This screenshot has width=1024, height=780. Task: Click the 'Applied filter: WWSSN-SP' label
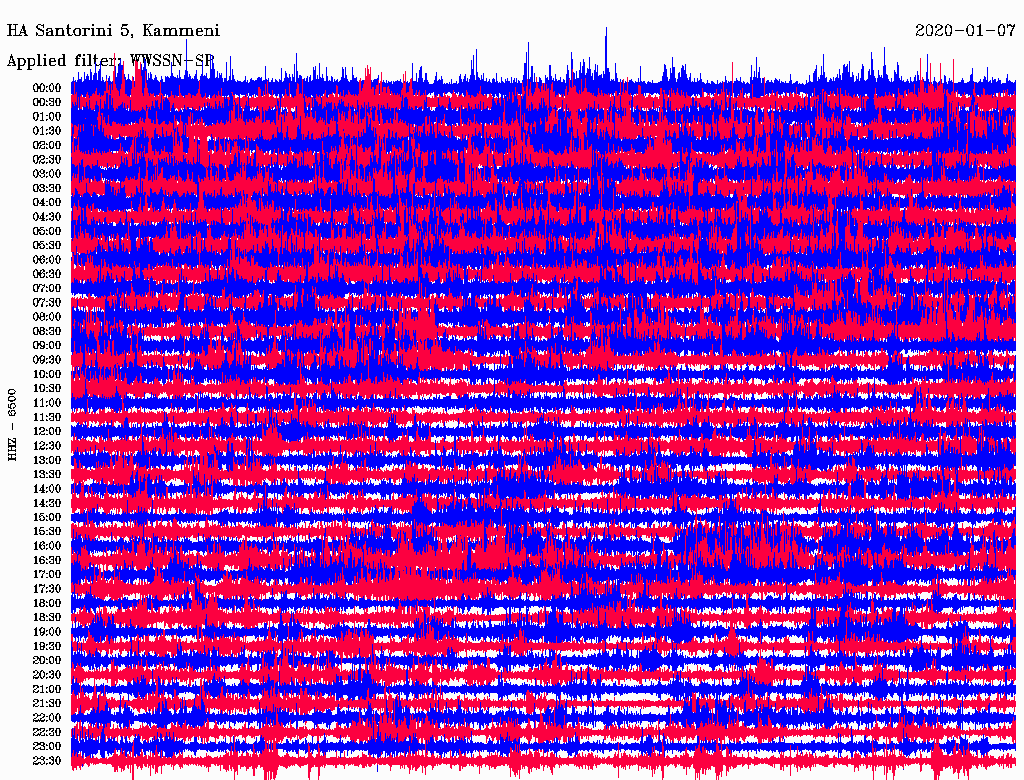(110, 61)
